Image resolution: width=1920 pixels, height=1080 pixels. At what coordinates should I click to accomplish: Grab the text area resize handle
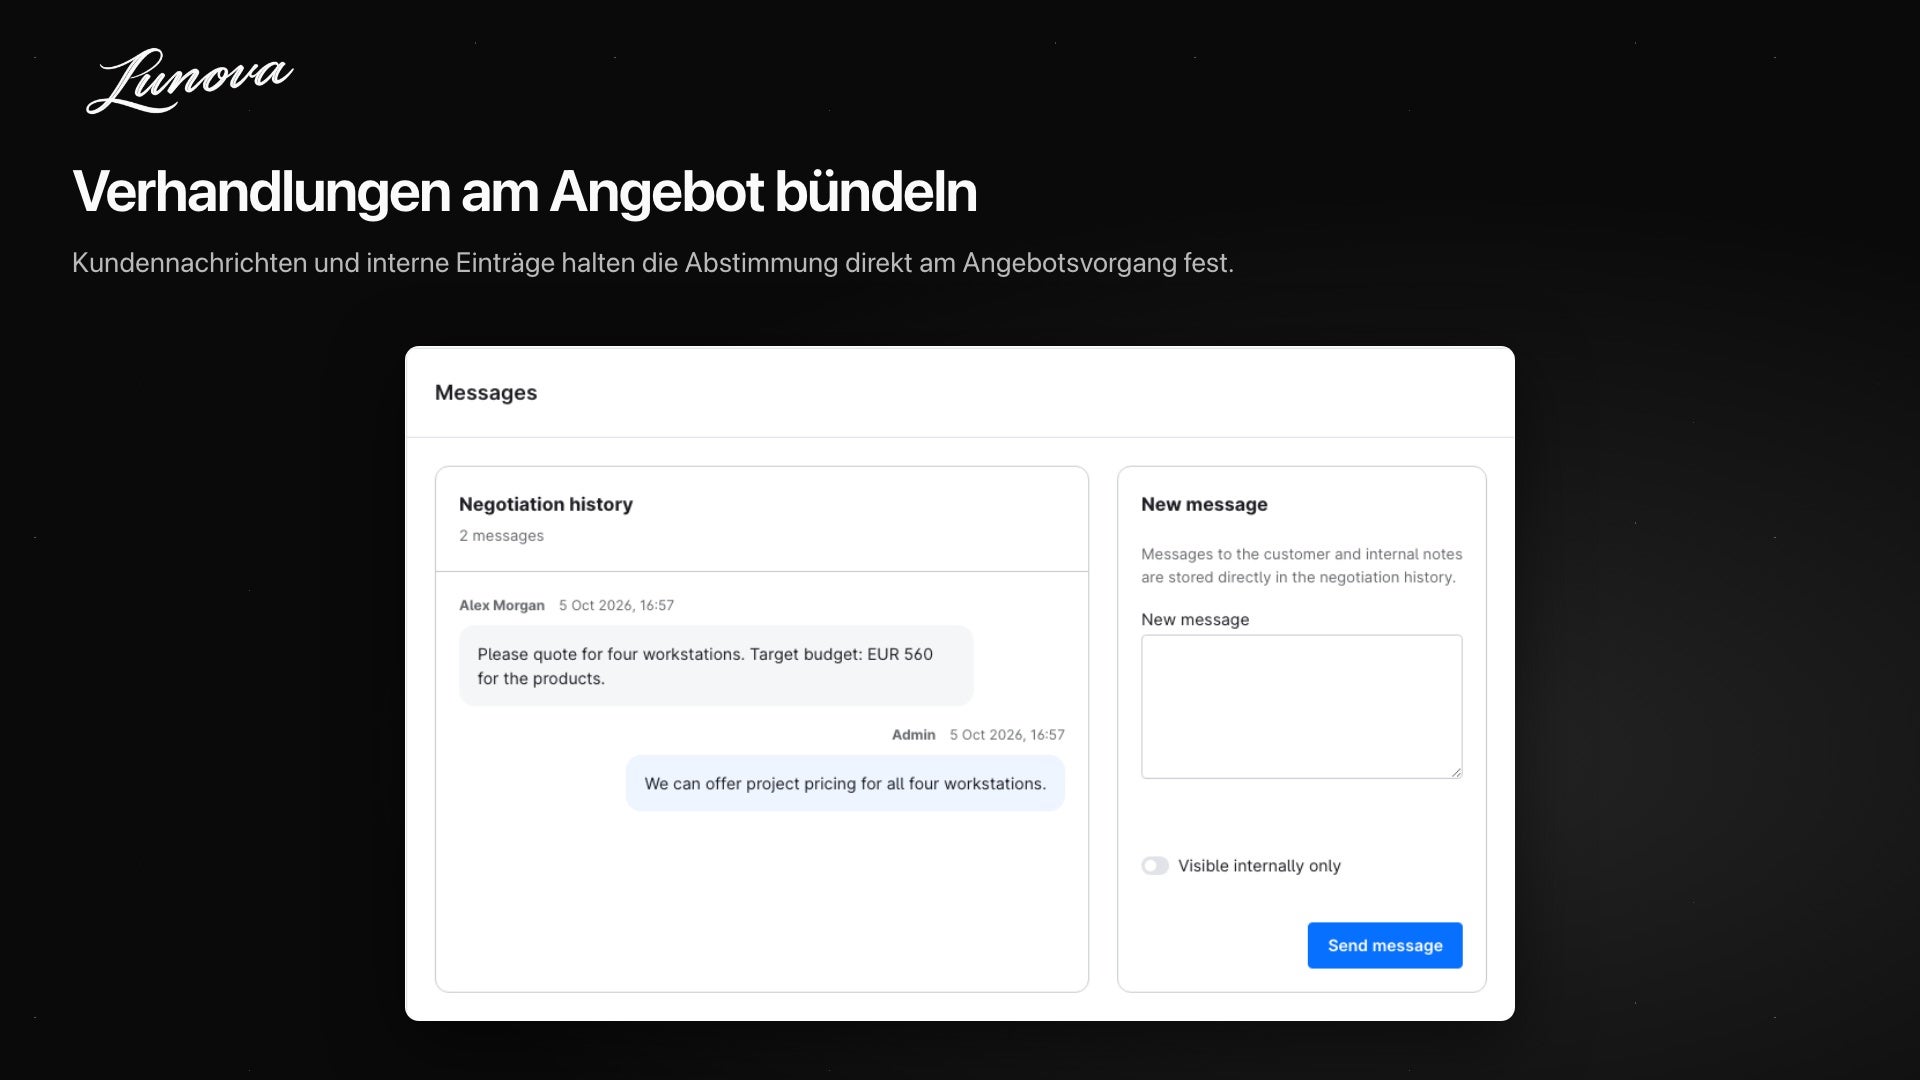(1456, 772)
